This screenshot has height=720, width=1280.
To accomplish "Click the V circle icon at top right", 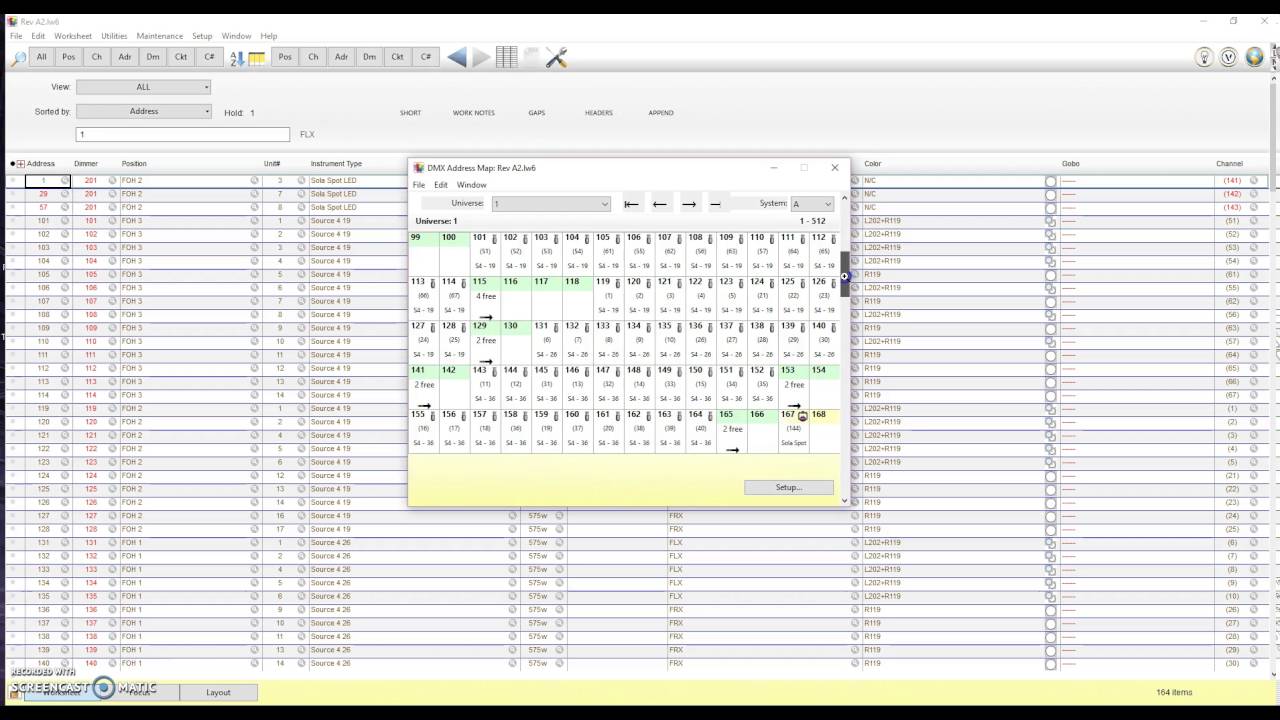I will click(x=1229, y=57).
